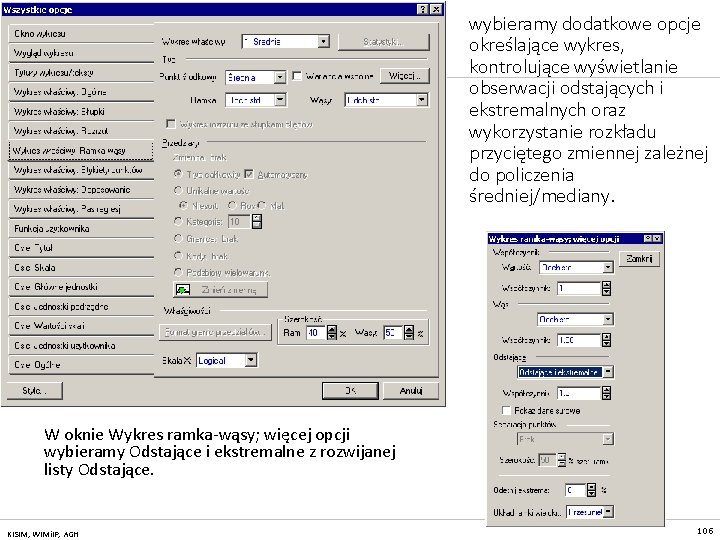Select the Tytuły wykresu/tekst tab

81,73
